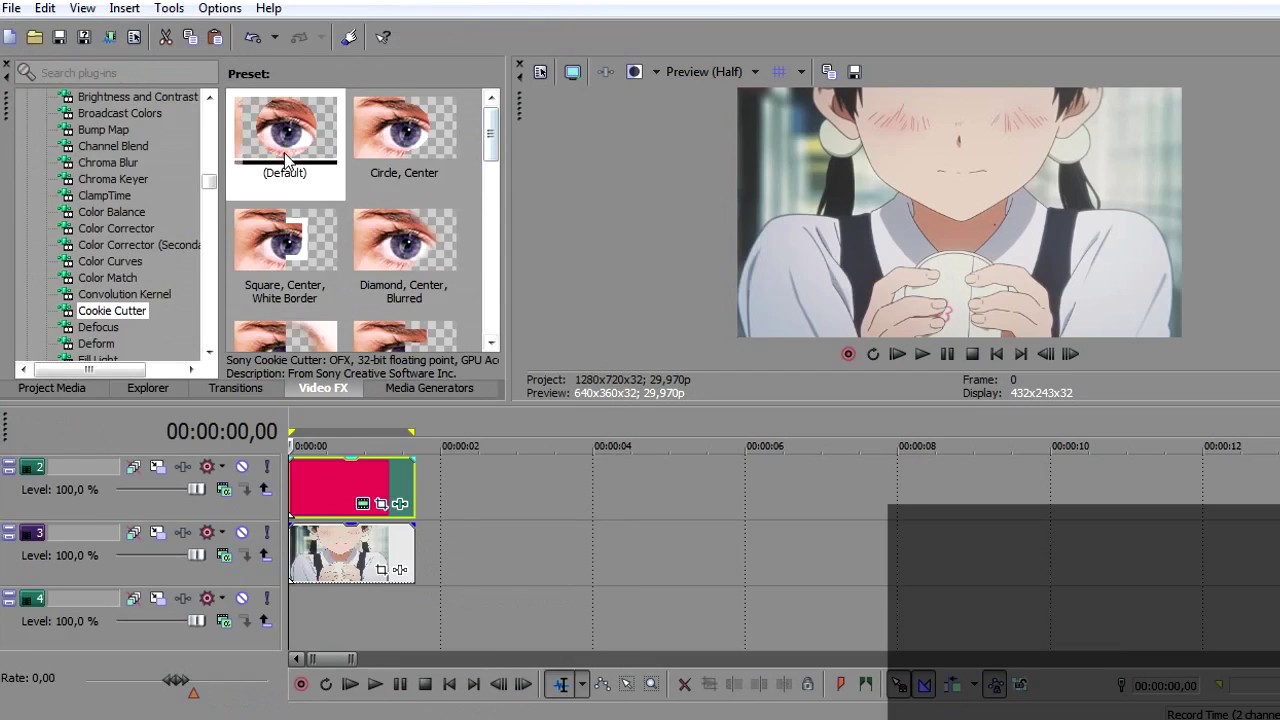Click the Cut scissors icon

tap(166, 37)
